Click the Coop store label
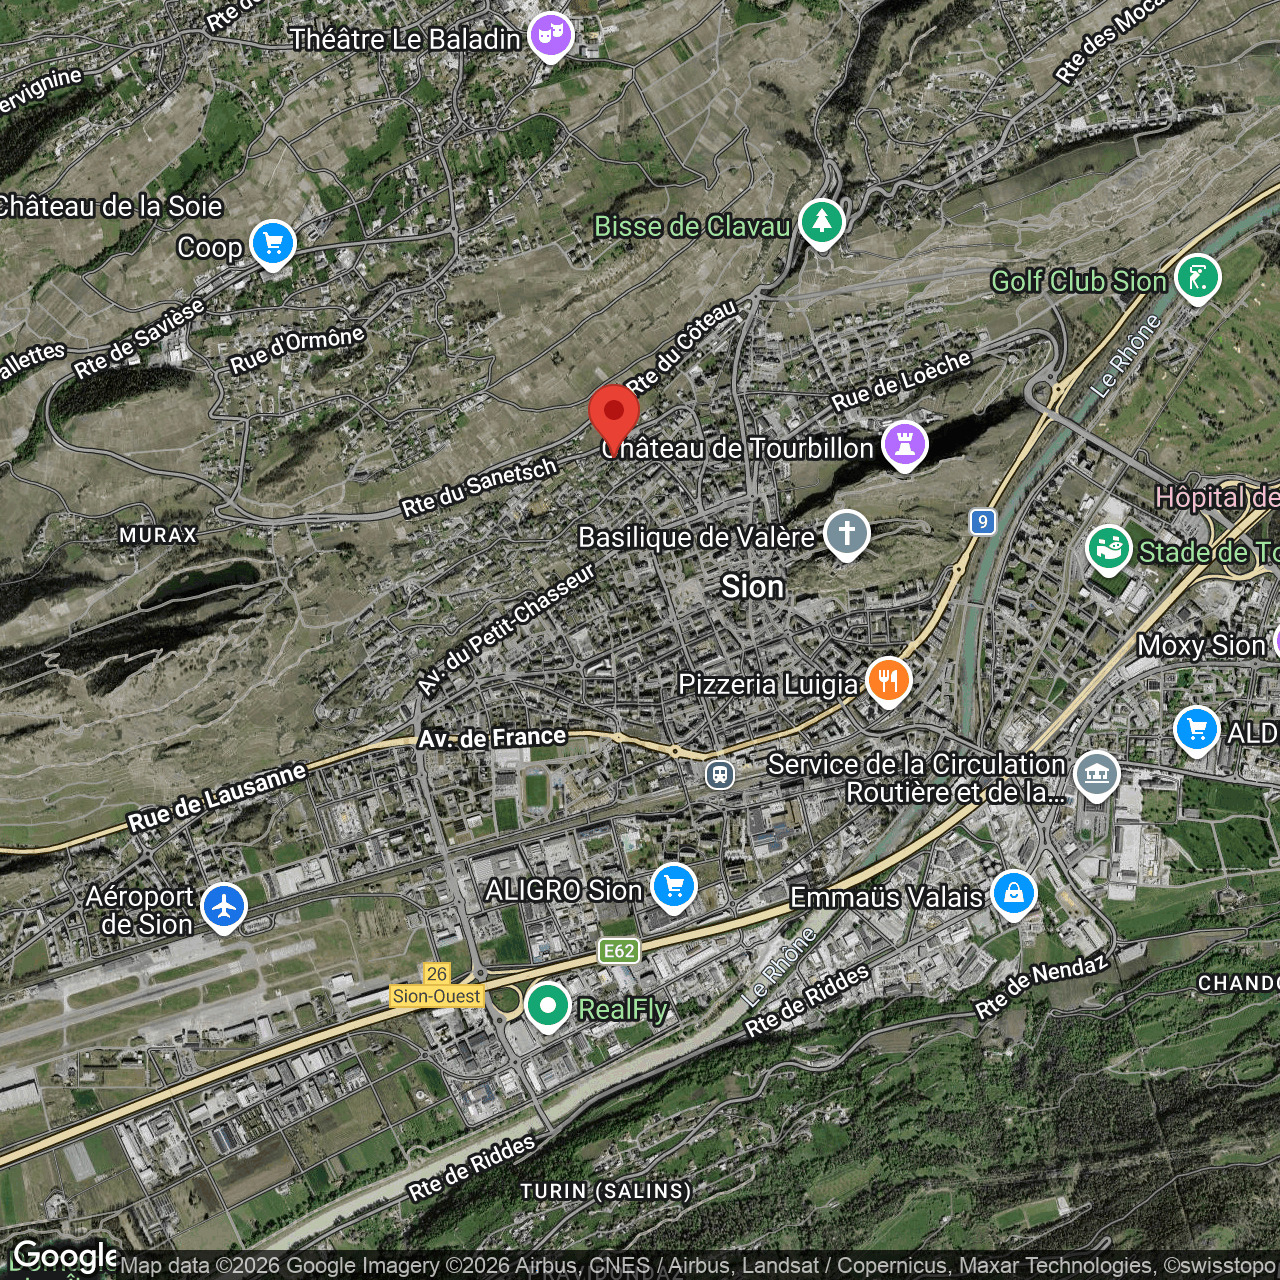The width and height of the screenshot is (1280, 1280). pyautogui.click(x=210, y=247)
